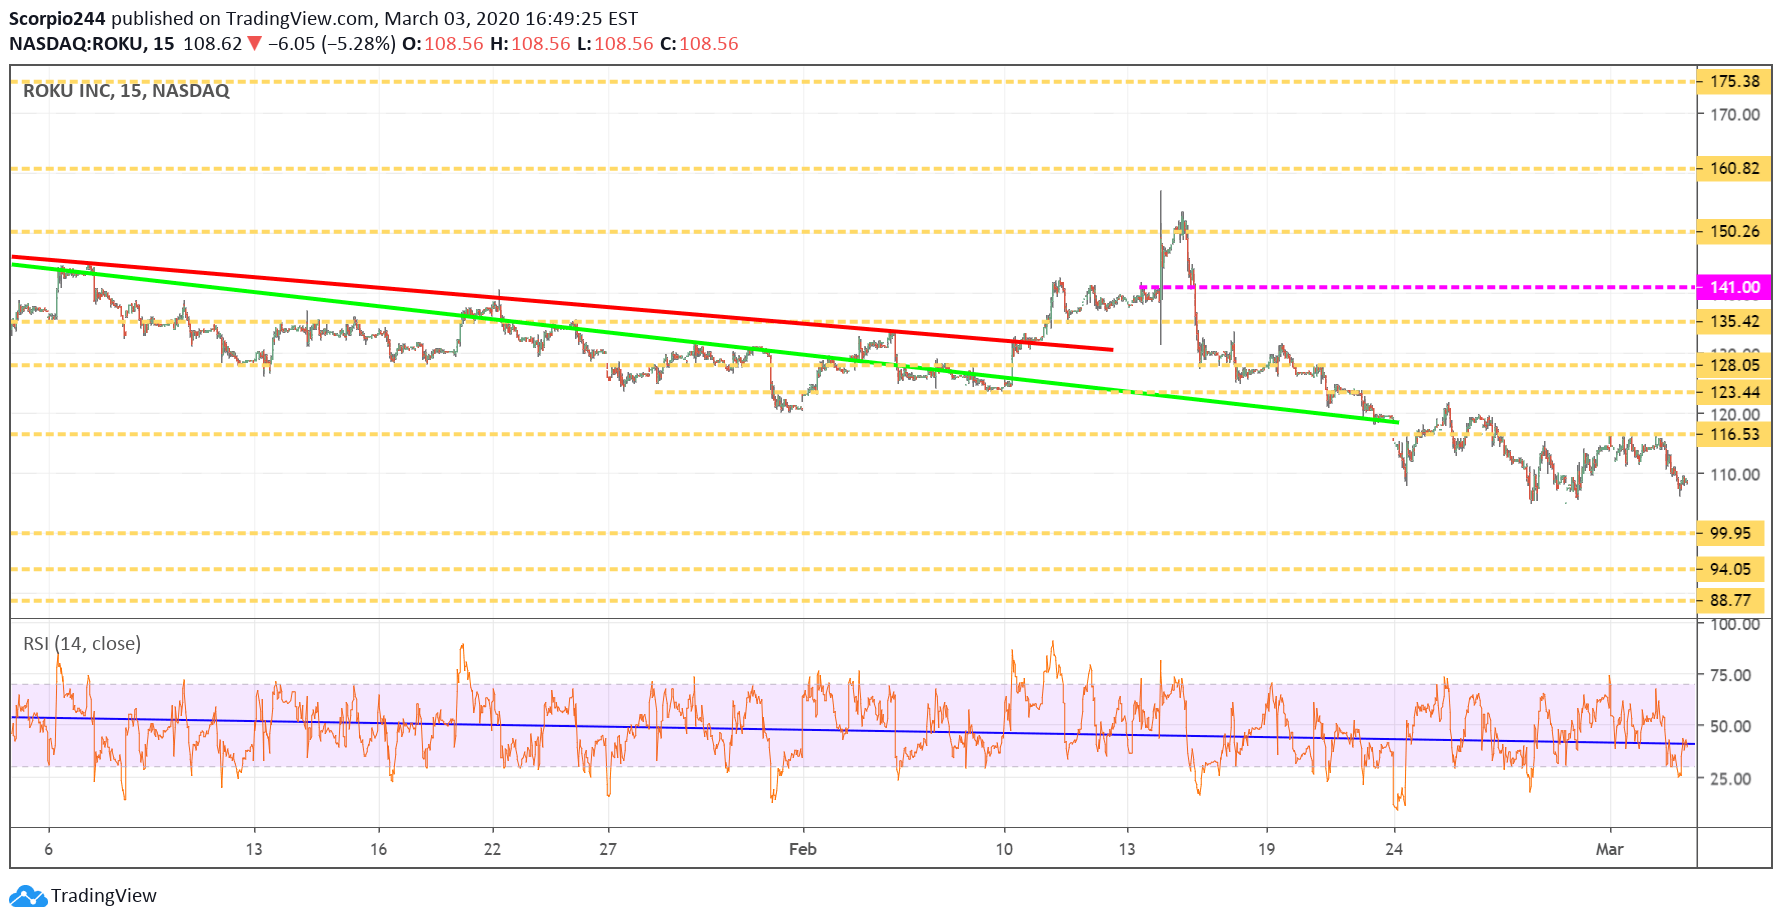Click the red down-triangle change indicator

click(x=255, y=44)
